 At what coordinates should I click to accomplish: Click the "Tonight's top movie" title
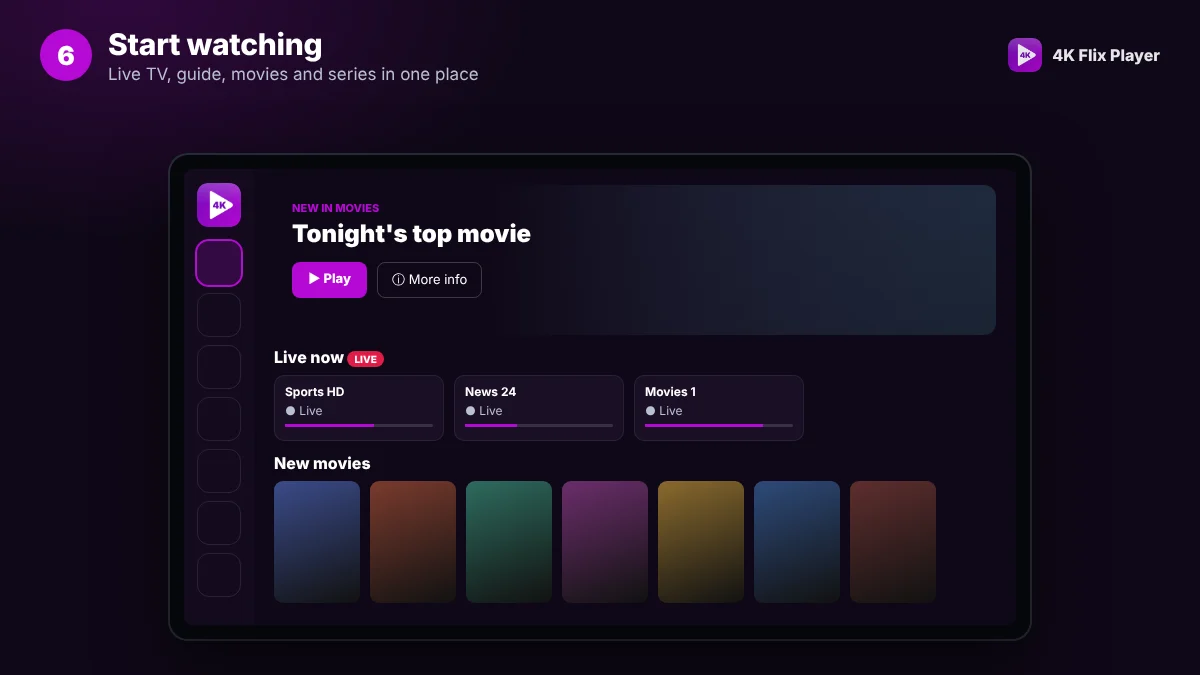[x=411, y=234]
